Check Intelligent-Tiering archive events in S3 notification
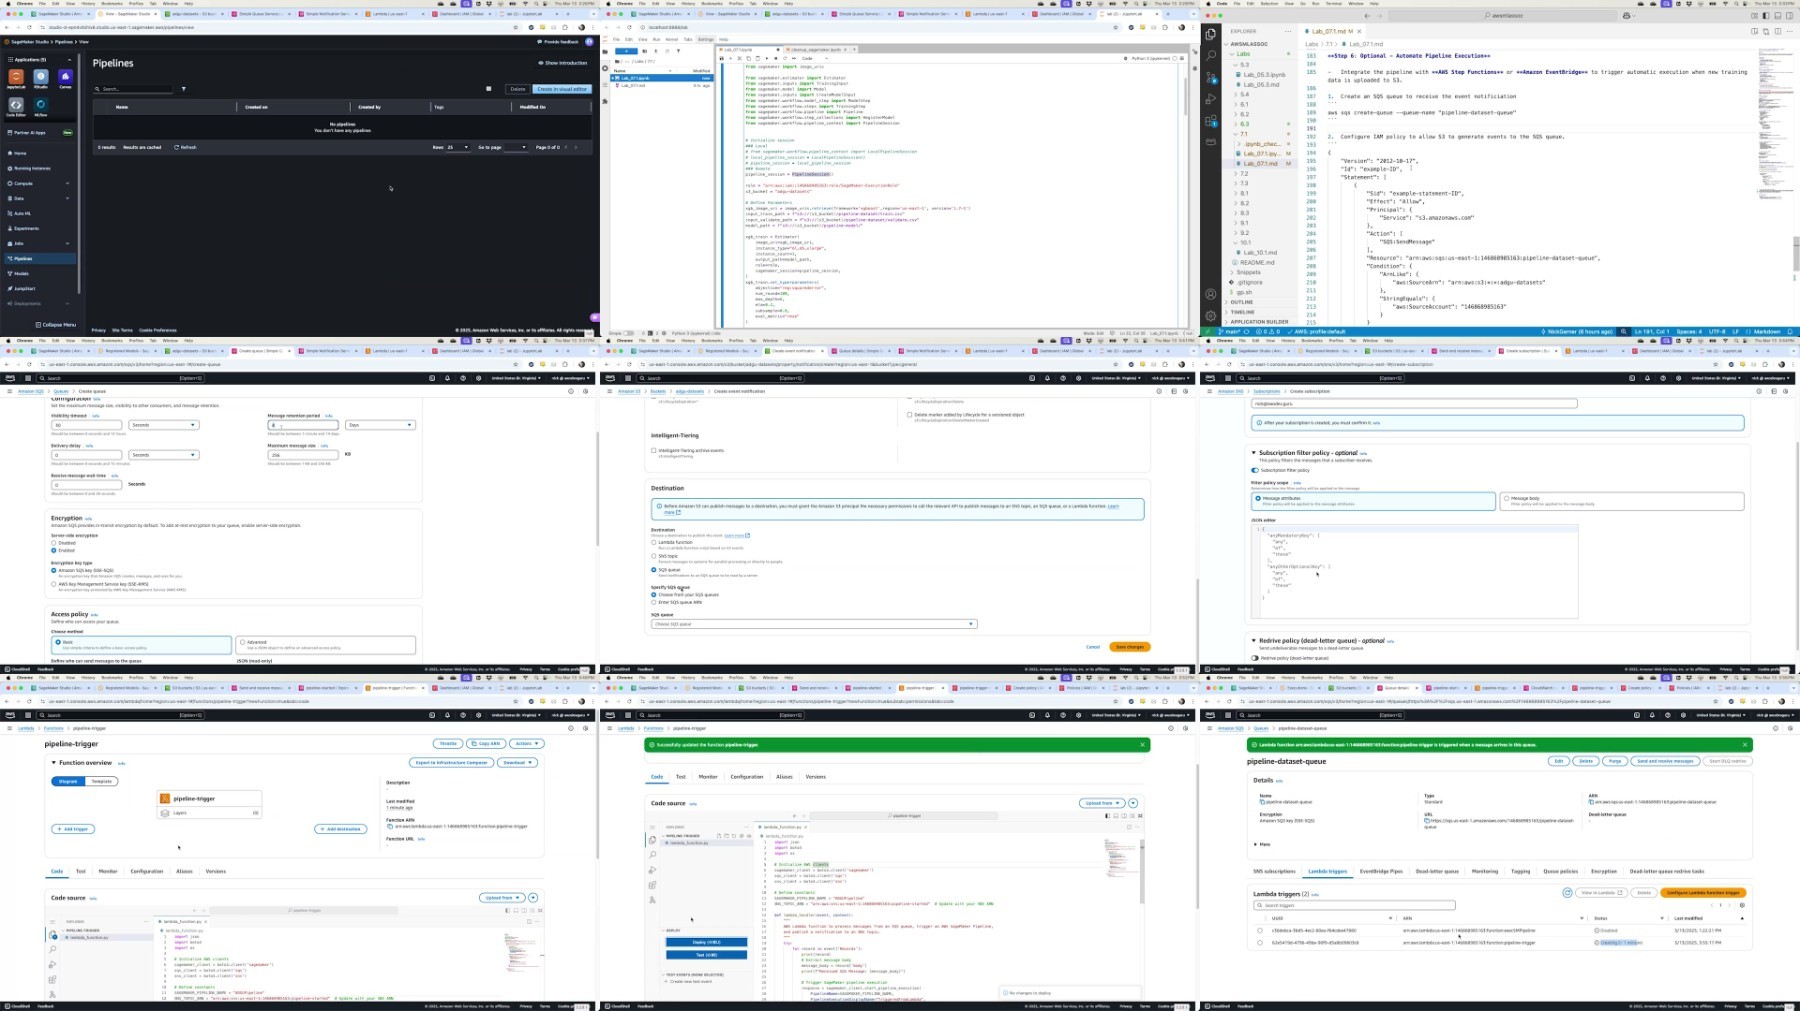1800x1011 pixels. 654,450
